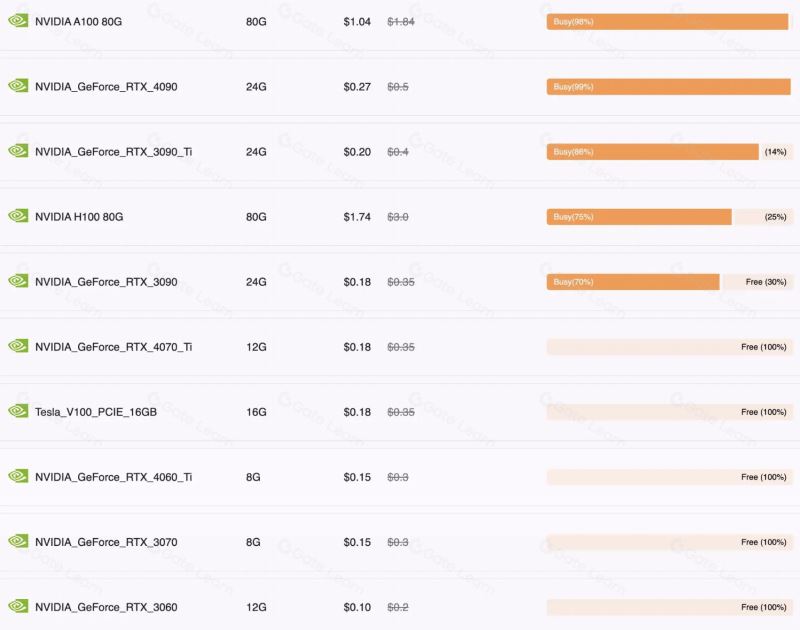Viewport: 800px width, 630px height.
Task: Click struck-through $1.84 price for A100
Action: (401, 22)
